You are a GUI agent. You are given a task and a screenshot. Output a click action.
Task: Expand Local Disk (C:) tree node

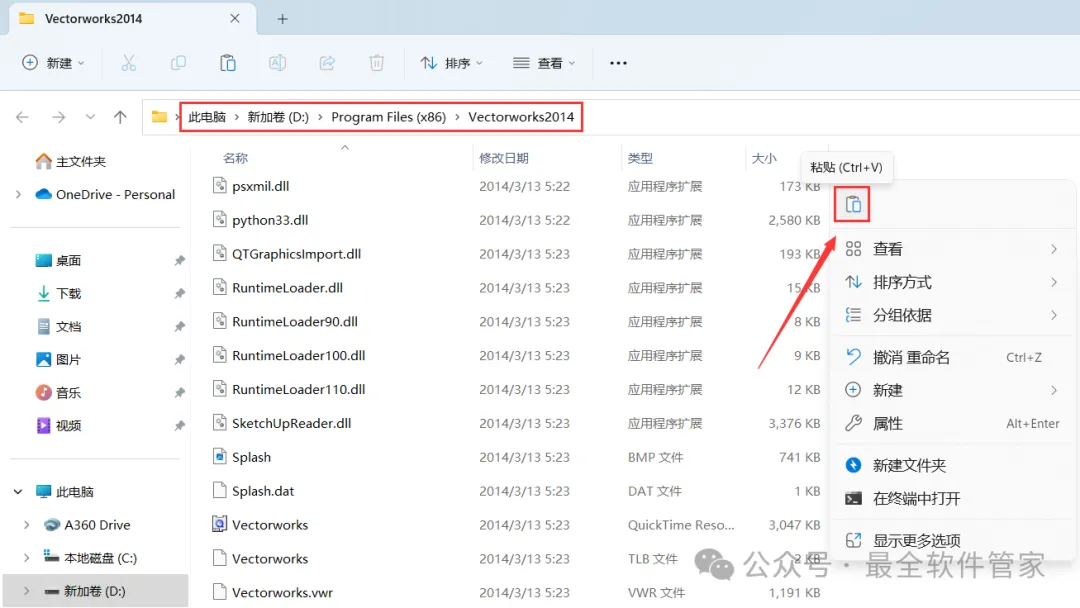click(27, 558)
